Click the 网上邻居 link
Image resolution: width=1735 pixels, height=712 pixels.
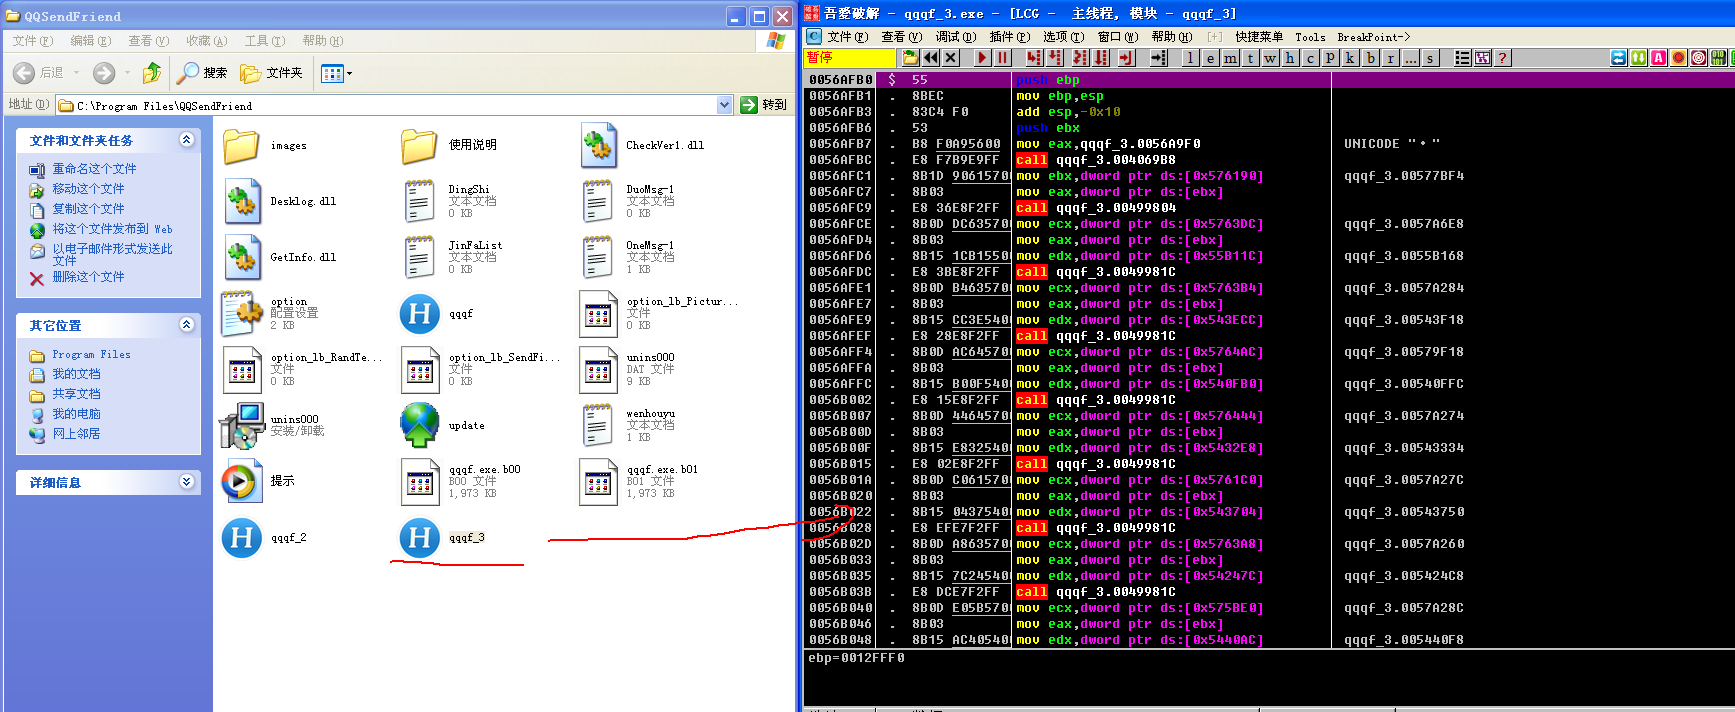coord(76,434)
